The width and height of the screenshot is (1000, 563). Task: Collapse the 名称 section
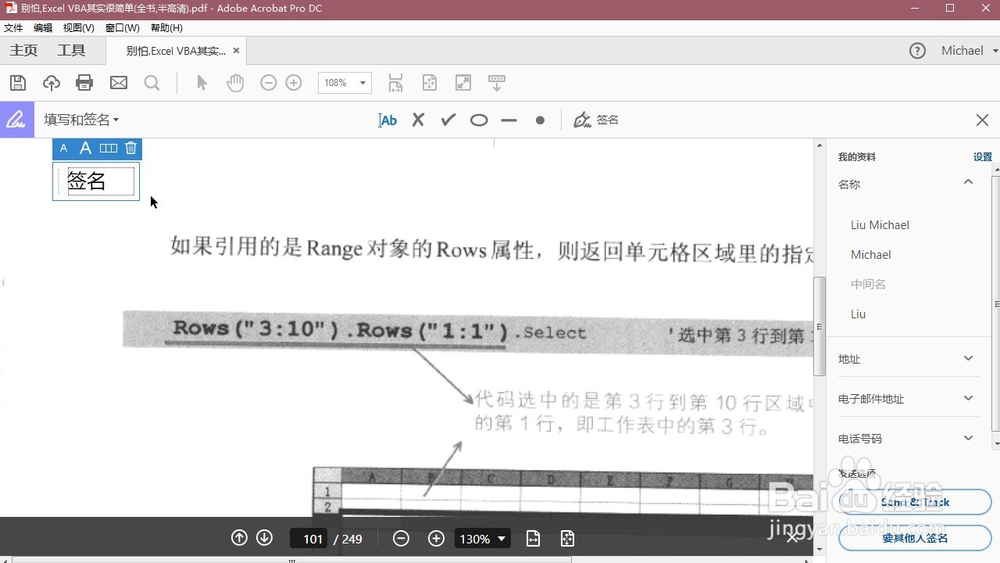point(968,182)
